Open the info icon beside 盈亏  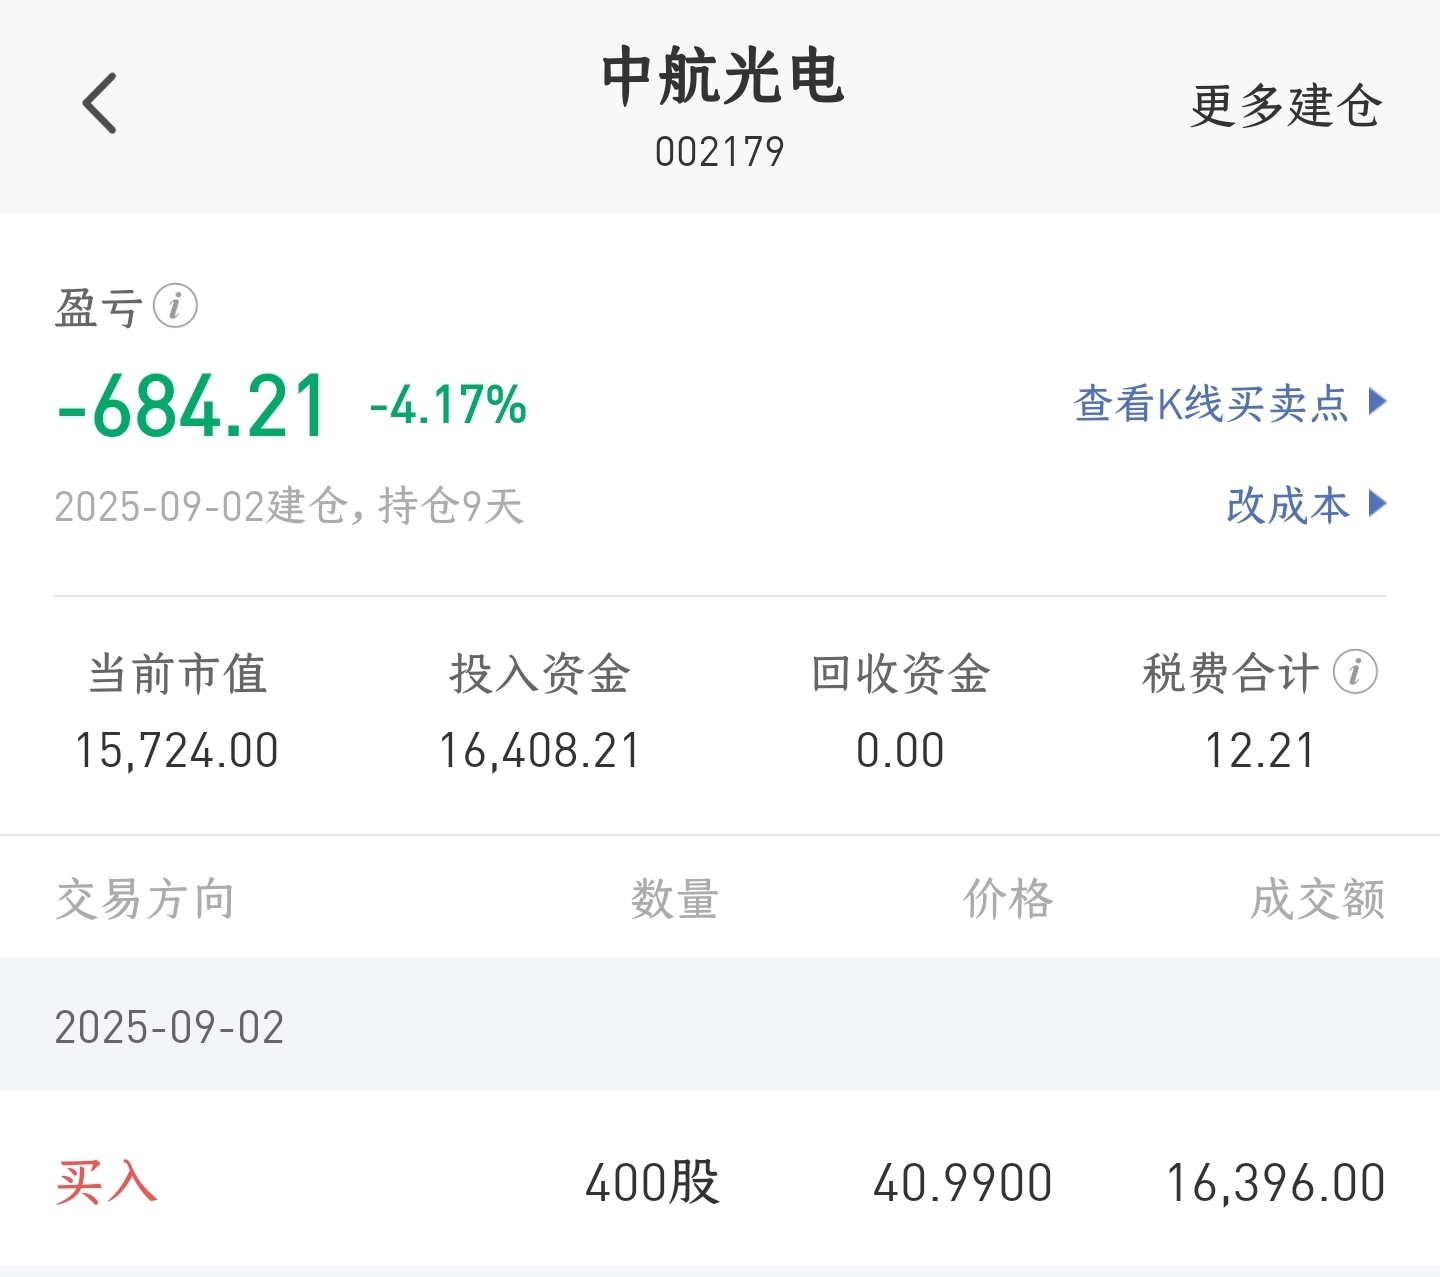175,306
